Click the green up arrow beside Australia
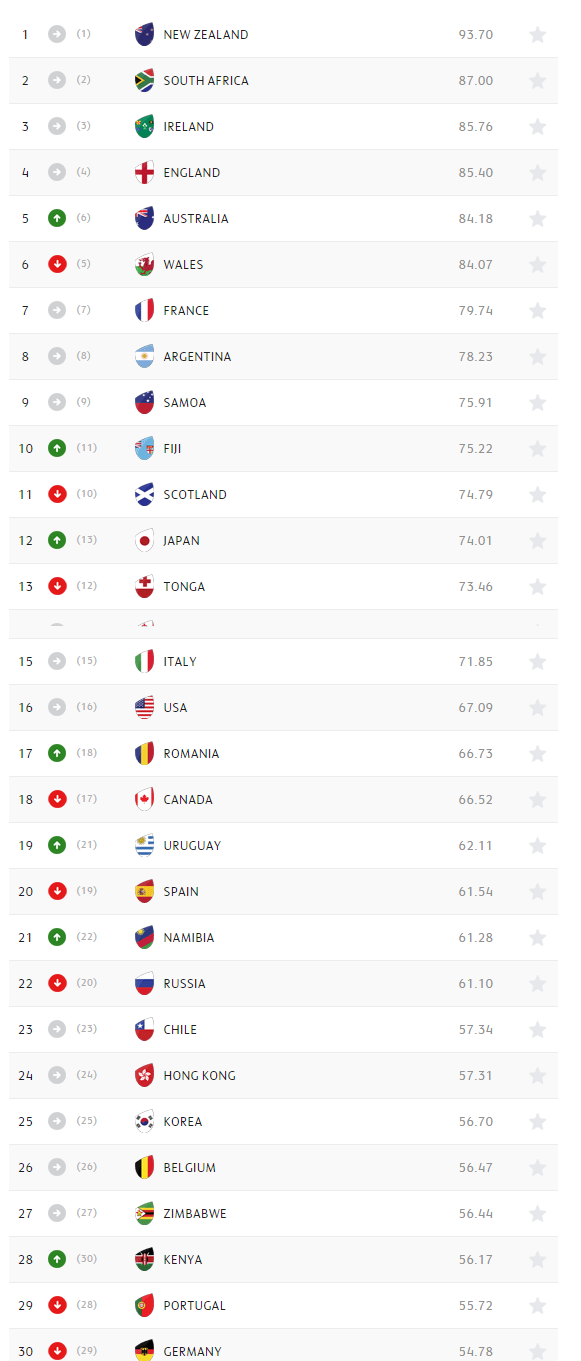 click(x=57, y=218)
